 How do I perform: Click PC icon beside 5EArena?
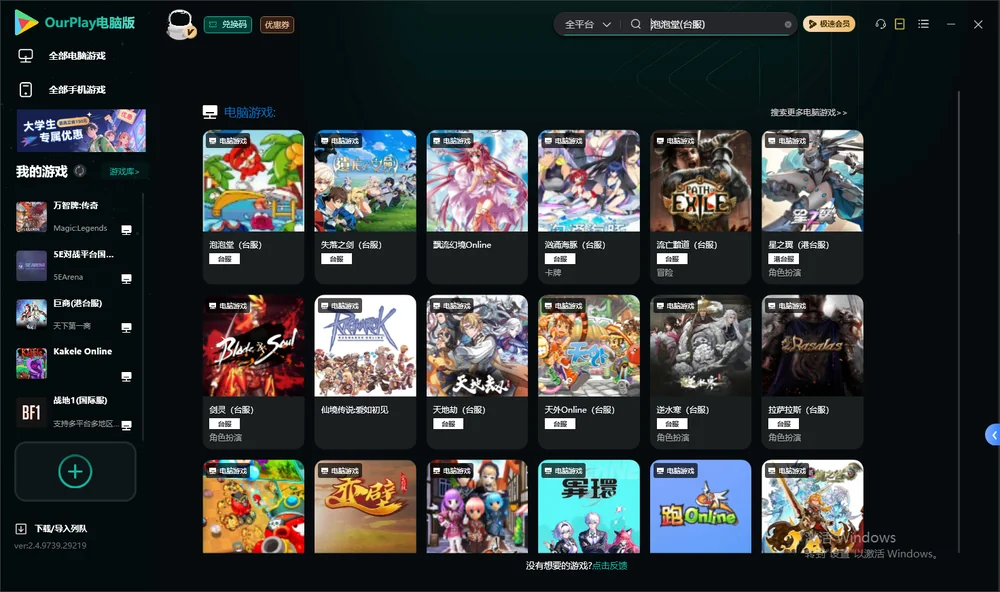[126, 279]
